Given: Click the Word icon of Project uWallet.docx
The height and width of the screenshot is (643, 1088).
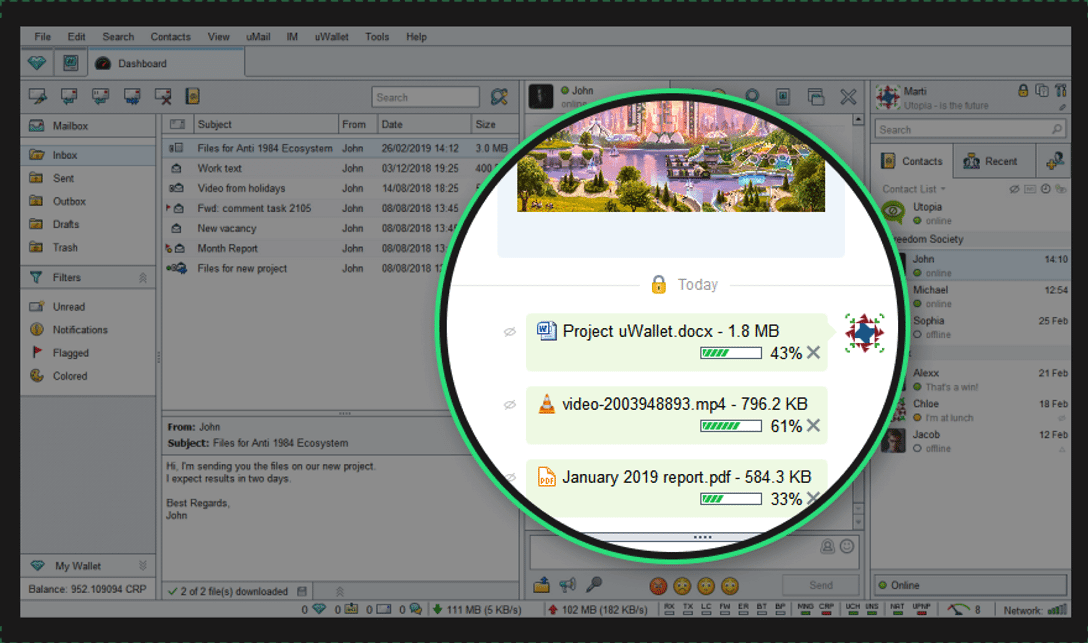Looking at the screenshot, I should click(x=547, y=331).
